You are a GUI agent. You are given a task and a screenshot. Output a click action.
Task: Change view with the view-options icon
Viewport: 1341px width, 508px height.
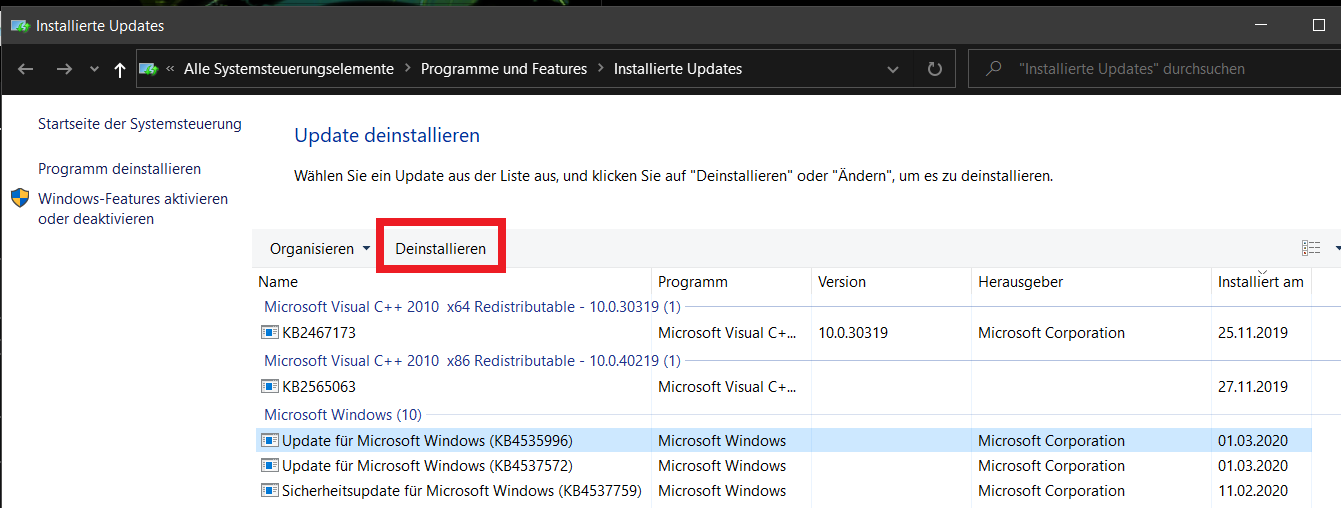click(x=1311, y=248)
